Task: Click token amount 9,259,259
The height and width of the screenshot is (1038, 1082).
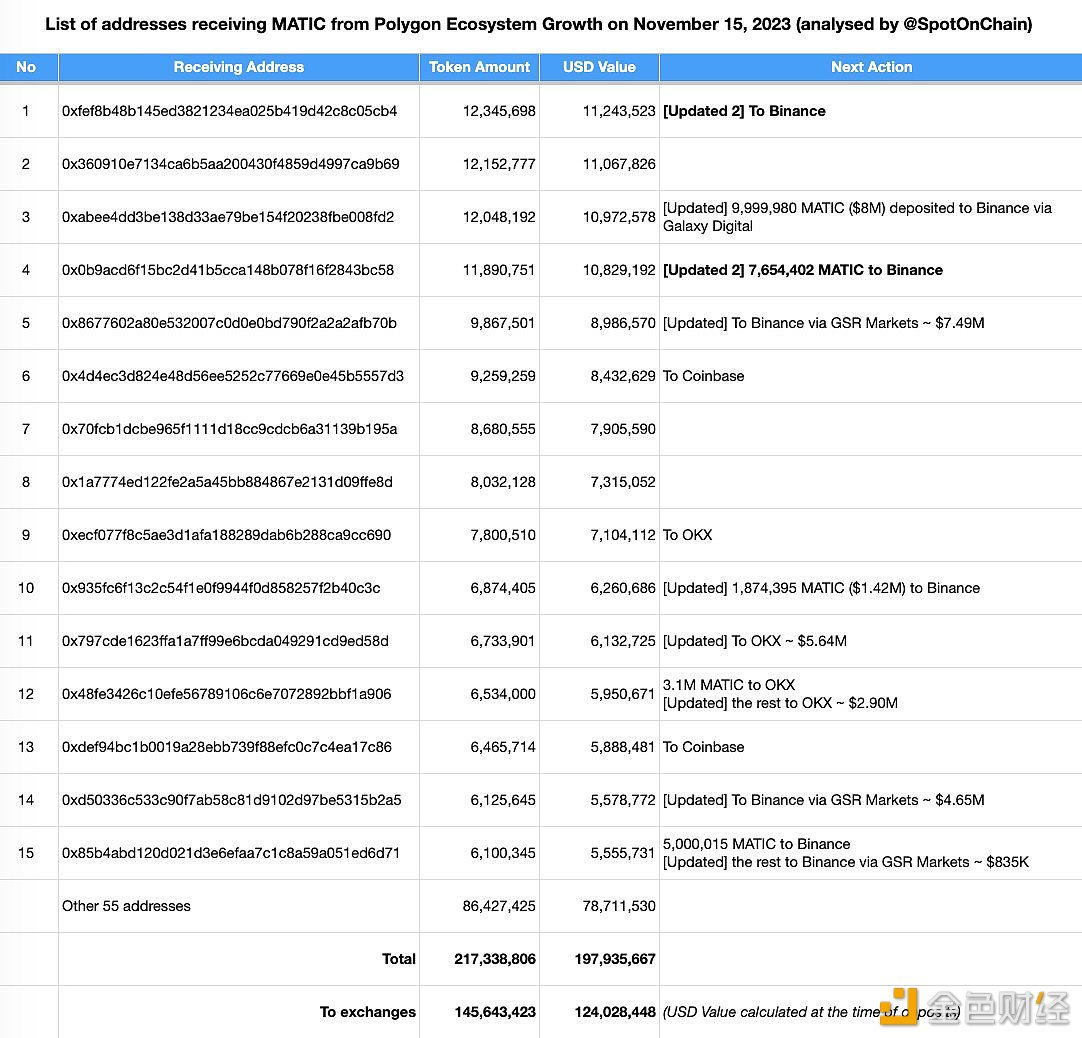Action: (503, 376)
